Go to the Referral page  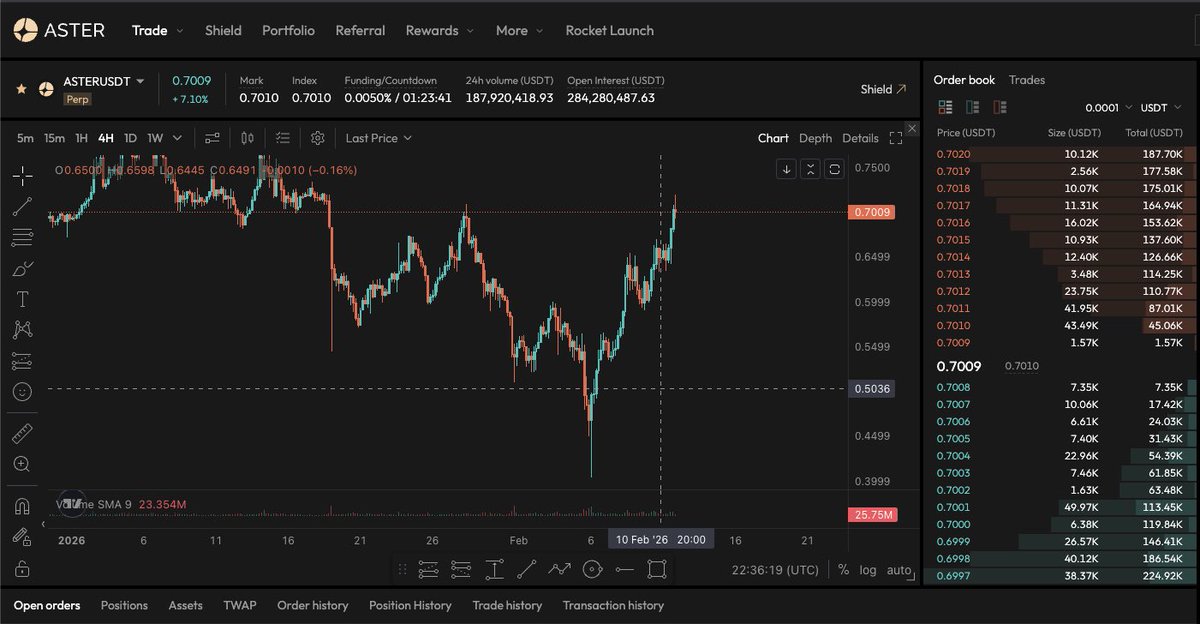tap(360, 30)
